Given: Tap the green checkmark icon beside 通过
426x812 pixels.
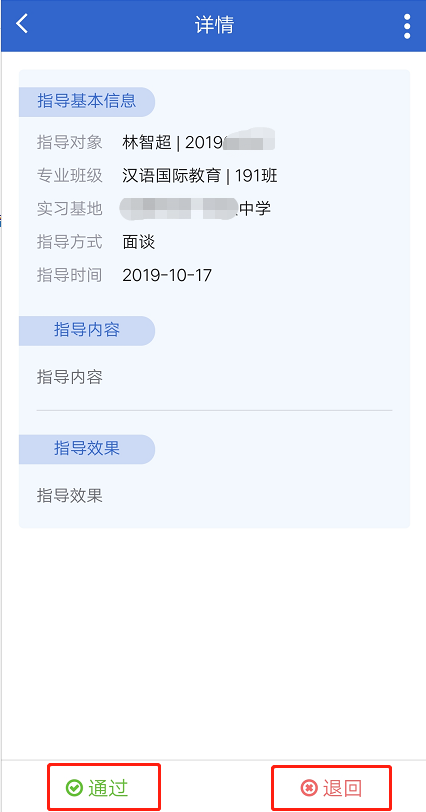Looking at the screenshot, I should [x=75, y=788].
